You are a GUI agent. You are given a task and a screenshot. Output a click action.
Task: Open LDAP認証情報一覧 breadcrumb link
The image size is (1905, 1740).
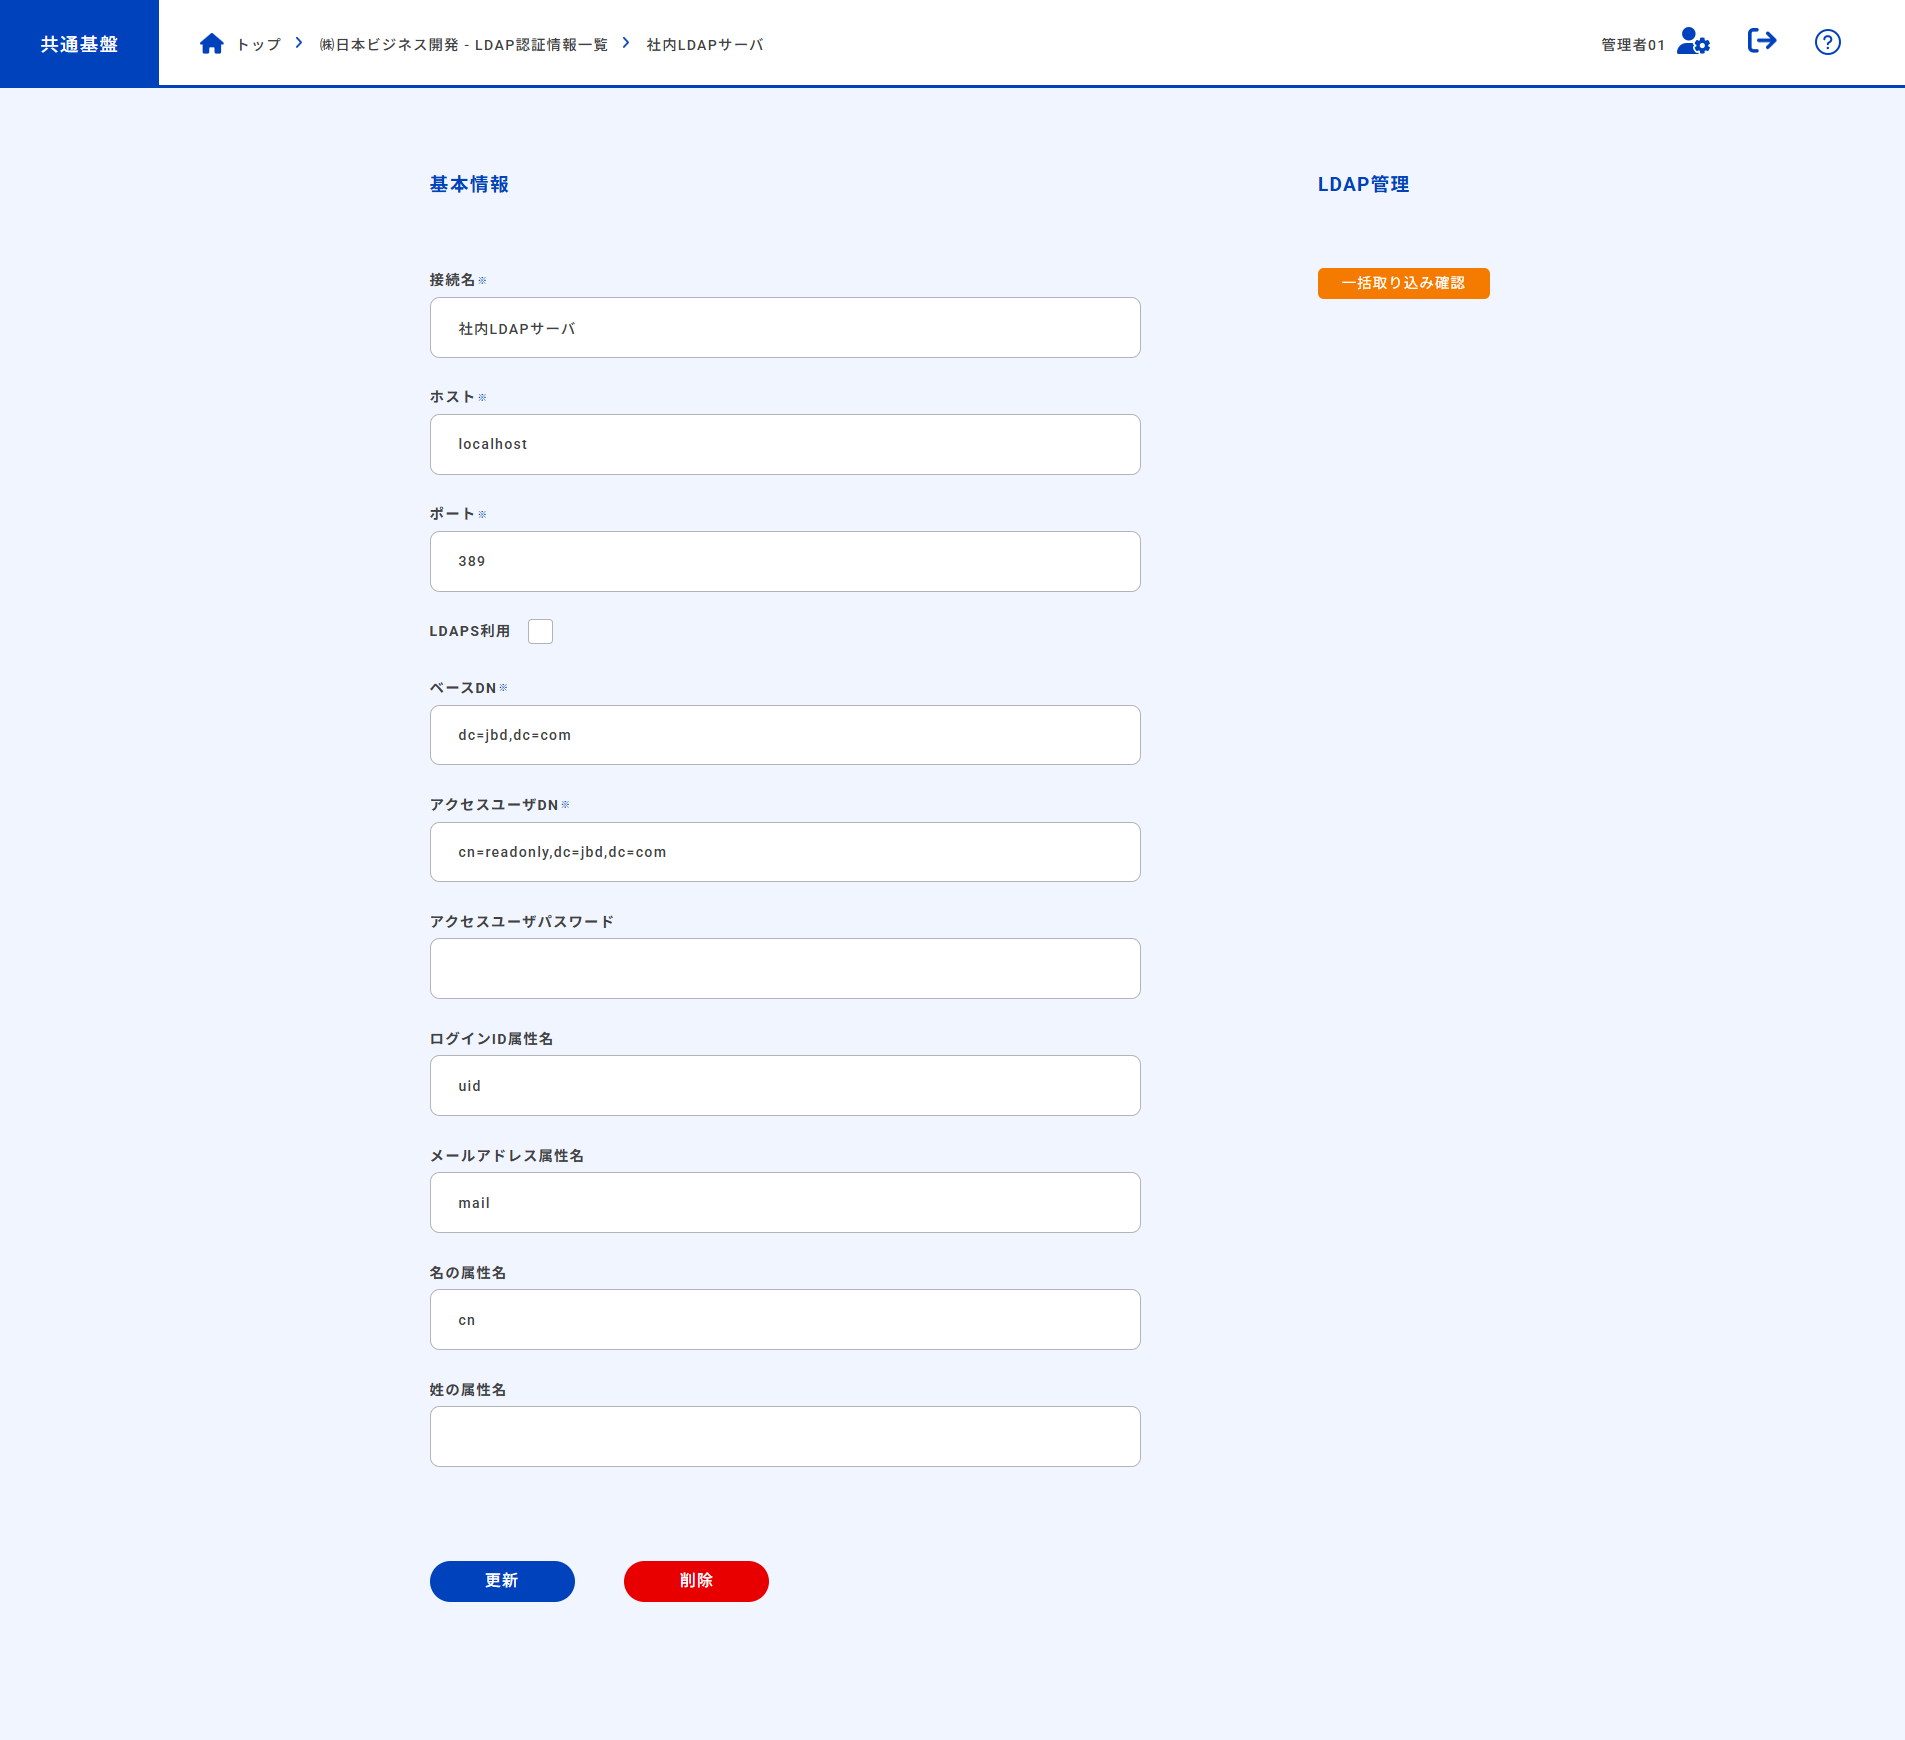point(463,45)
